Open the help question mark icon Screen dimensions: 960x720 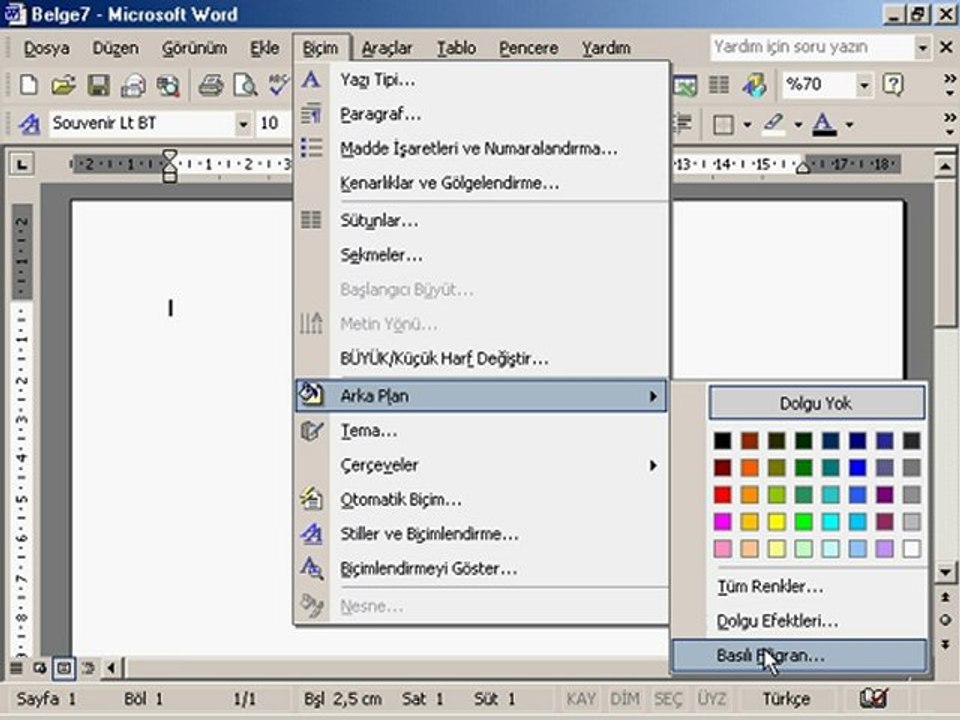893,84
